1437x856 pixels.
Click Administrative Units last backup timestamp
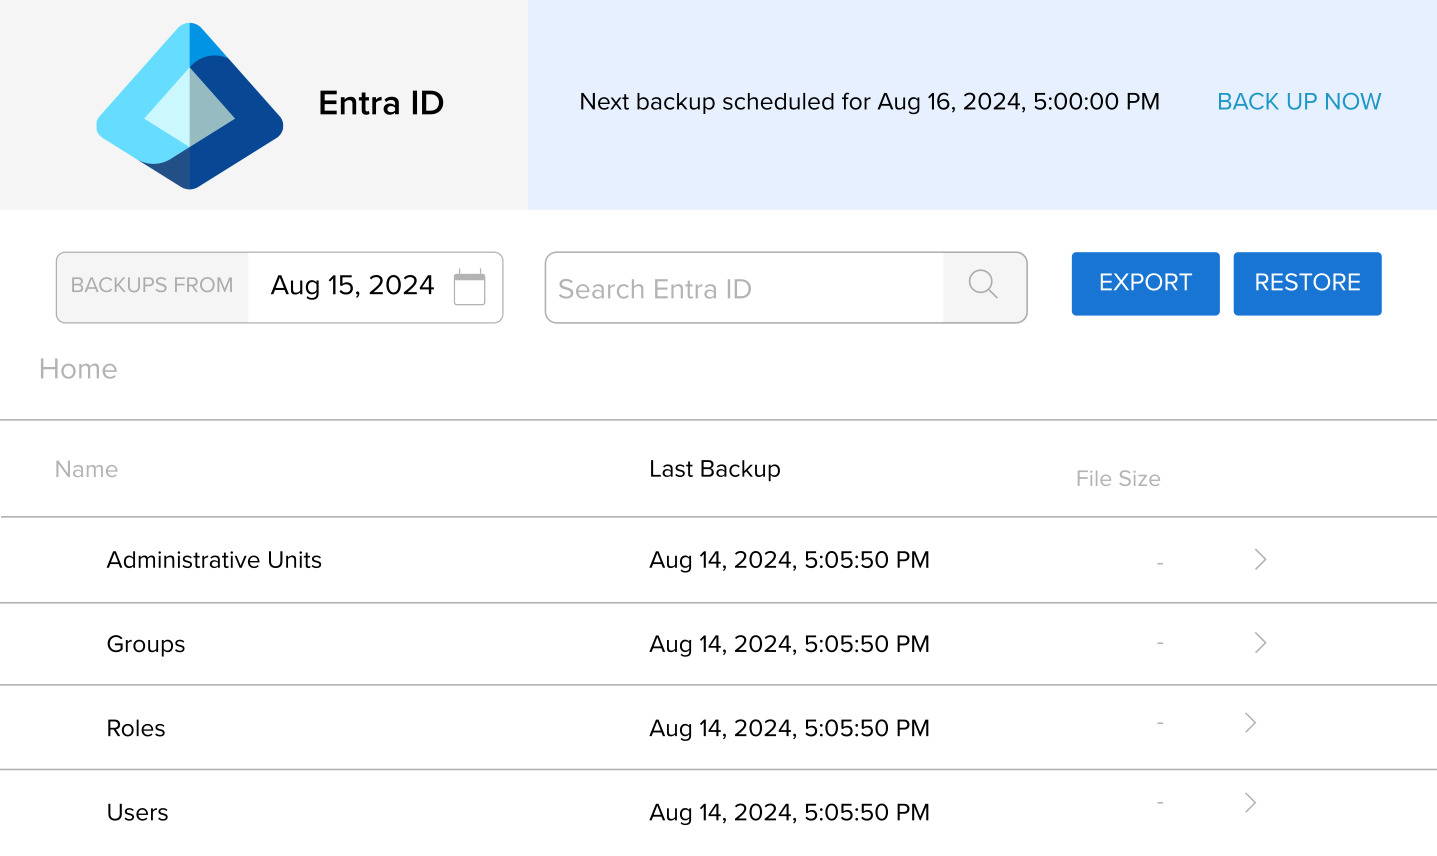789,560
